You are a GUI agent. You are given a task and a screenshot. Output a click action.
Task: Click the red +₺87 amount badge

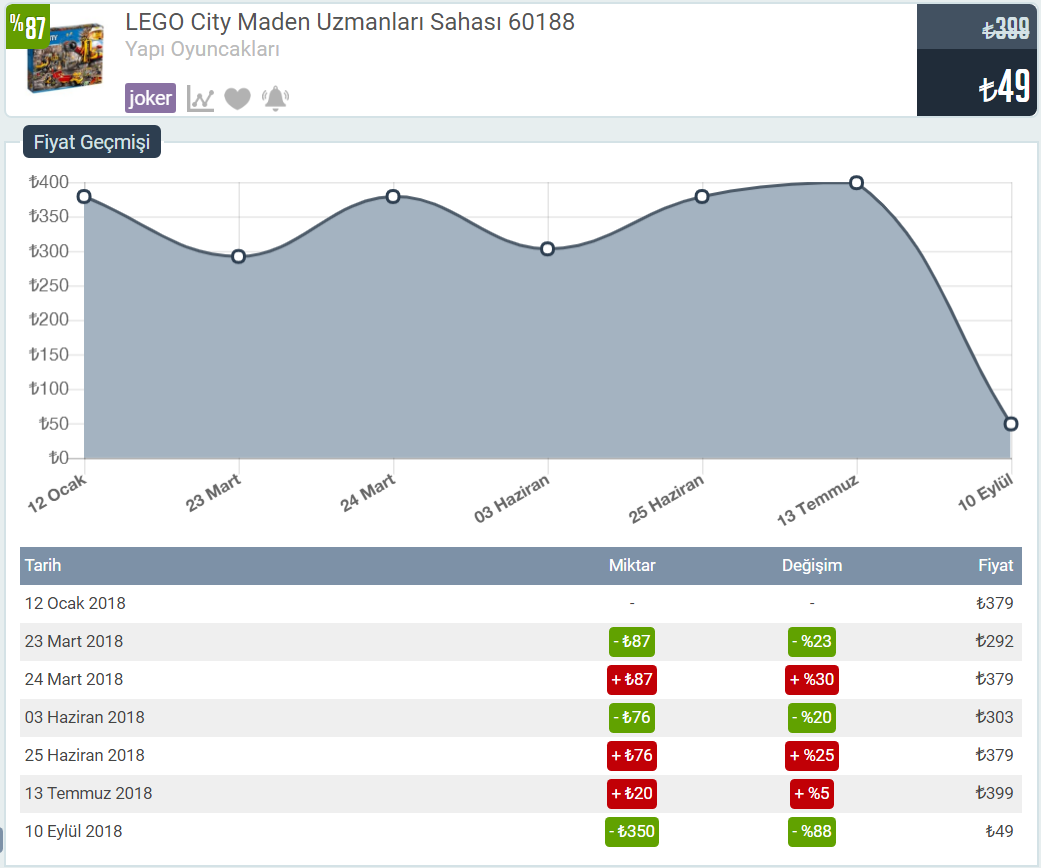[632, 679]
